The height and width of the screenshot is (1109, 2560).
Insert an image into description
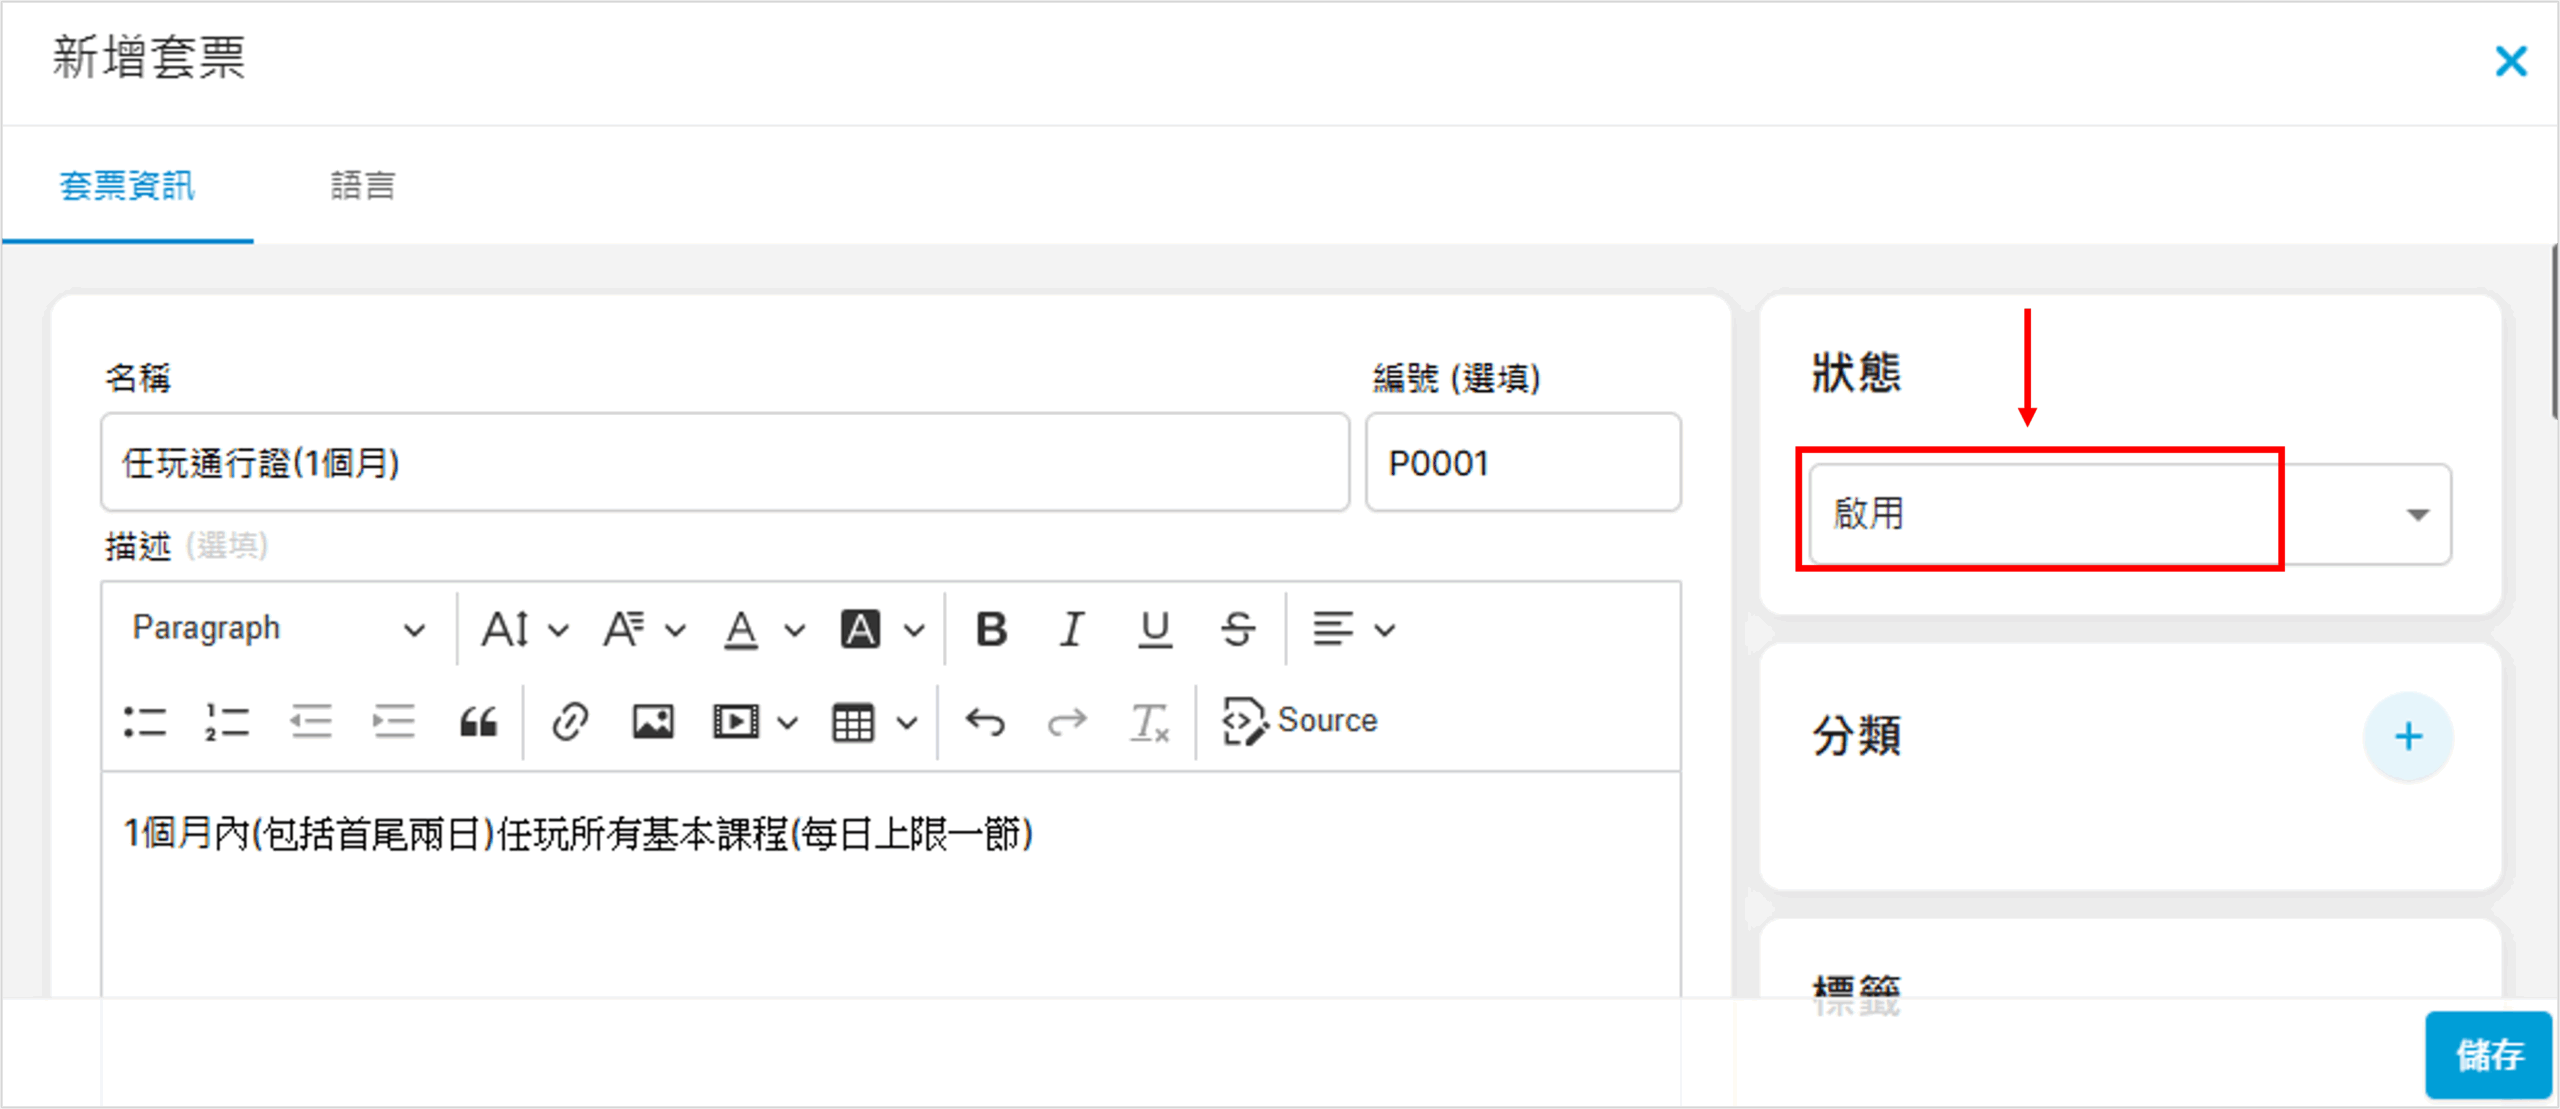[x=653, y=722]
